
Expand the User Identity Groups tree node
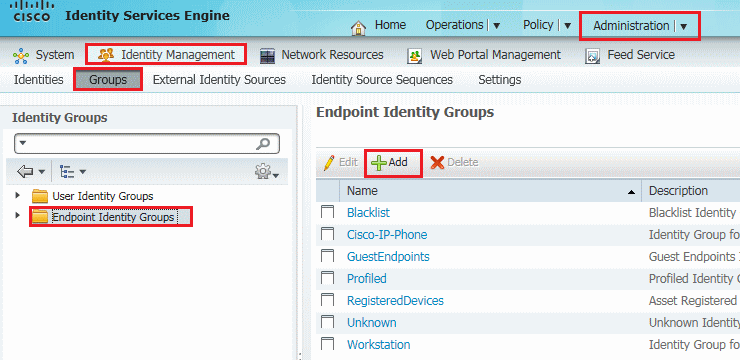coord(18,195)
